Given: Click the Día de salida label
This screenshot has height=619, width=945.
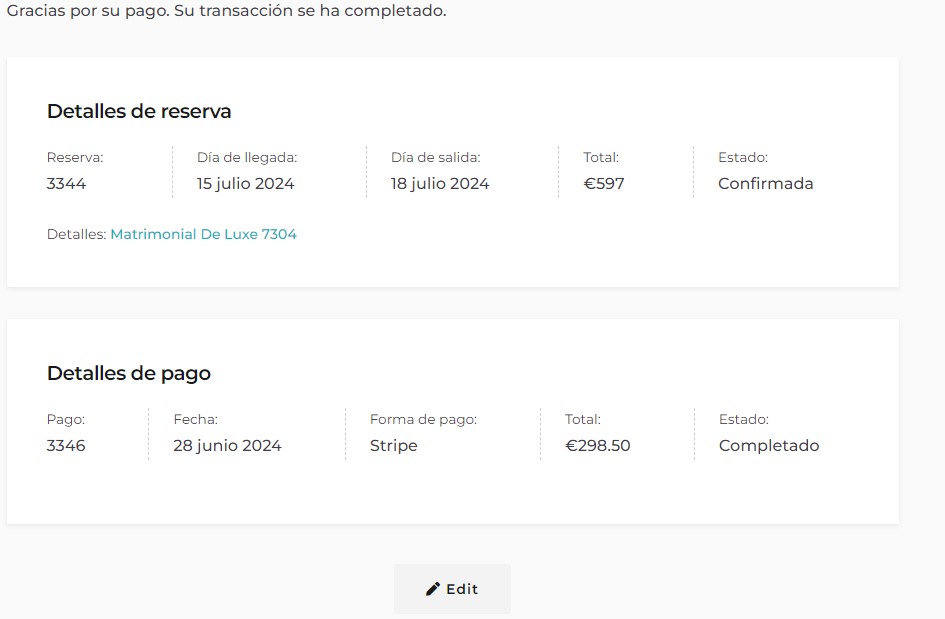Looking at the screenshot, I should [x=436, y=158].
